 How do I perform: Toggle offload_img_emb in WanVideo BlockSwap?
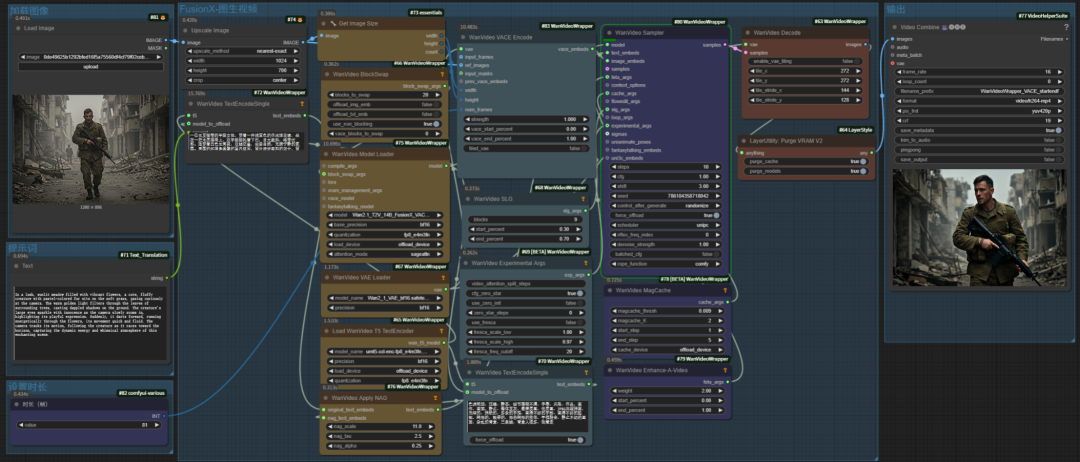384,104
